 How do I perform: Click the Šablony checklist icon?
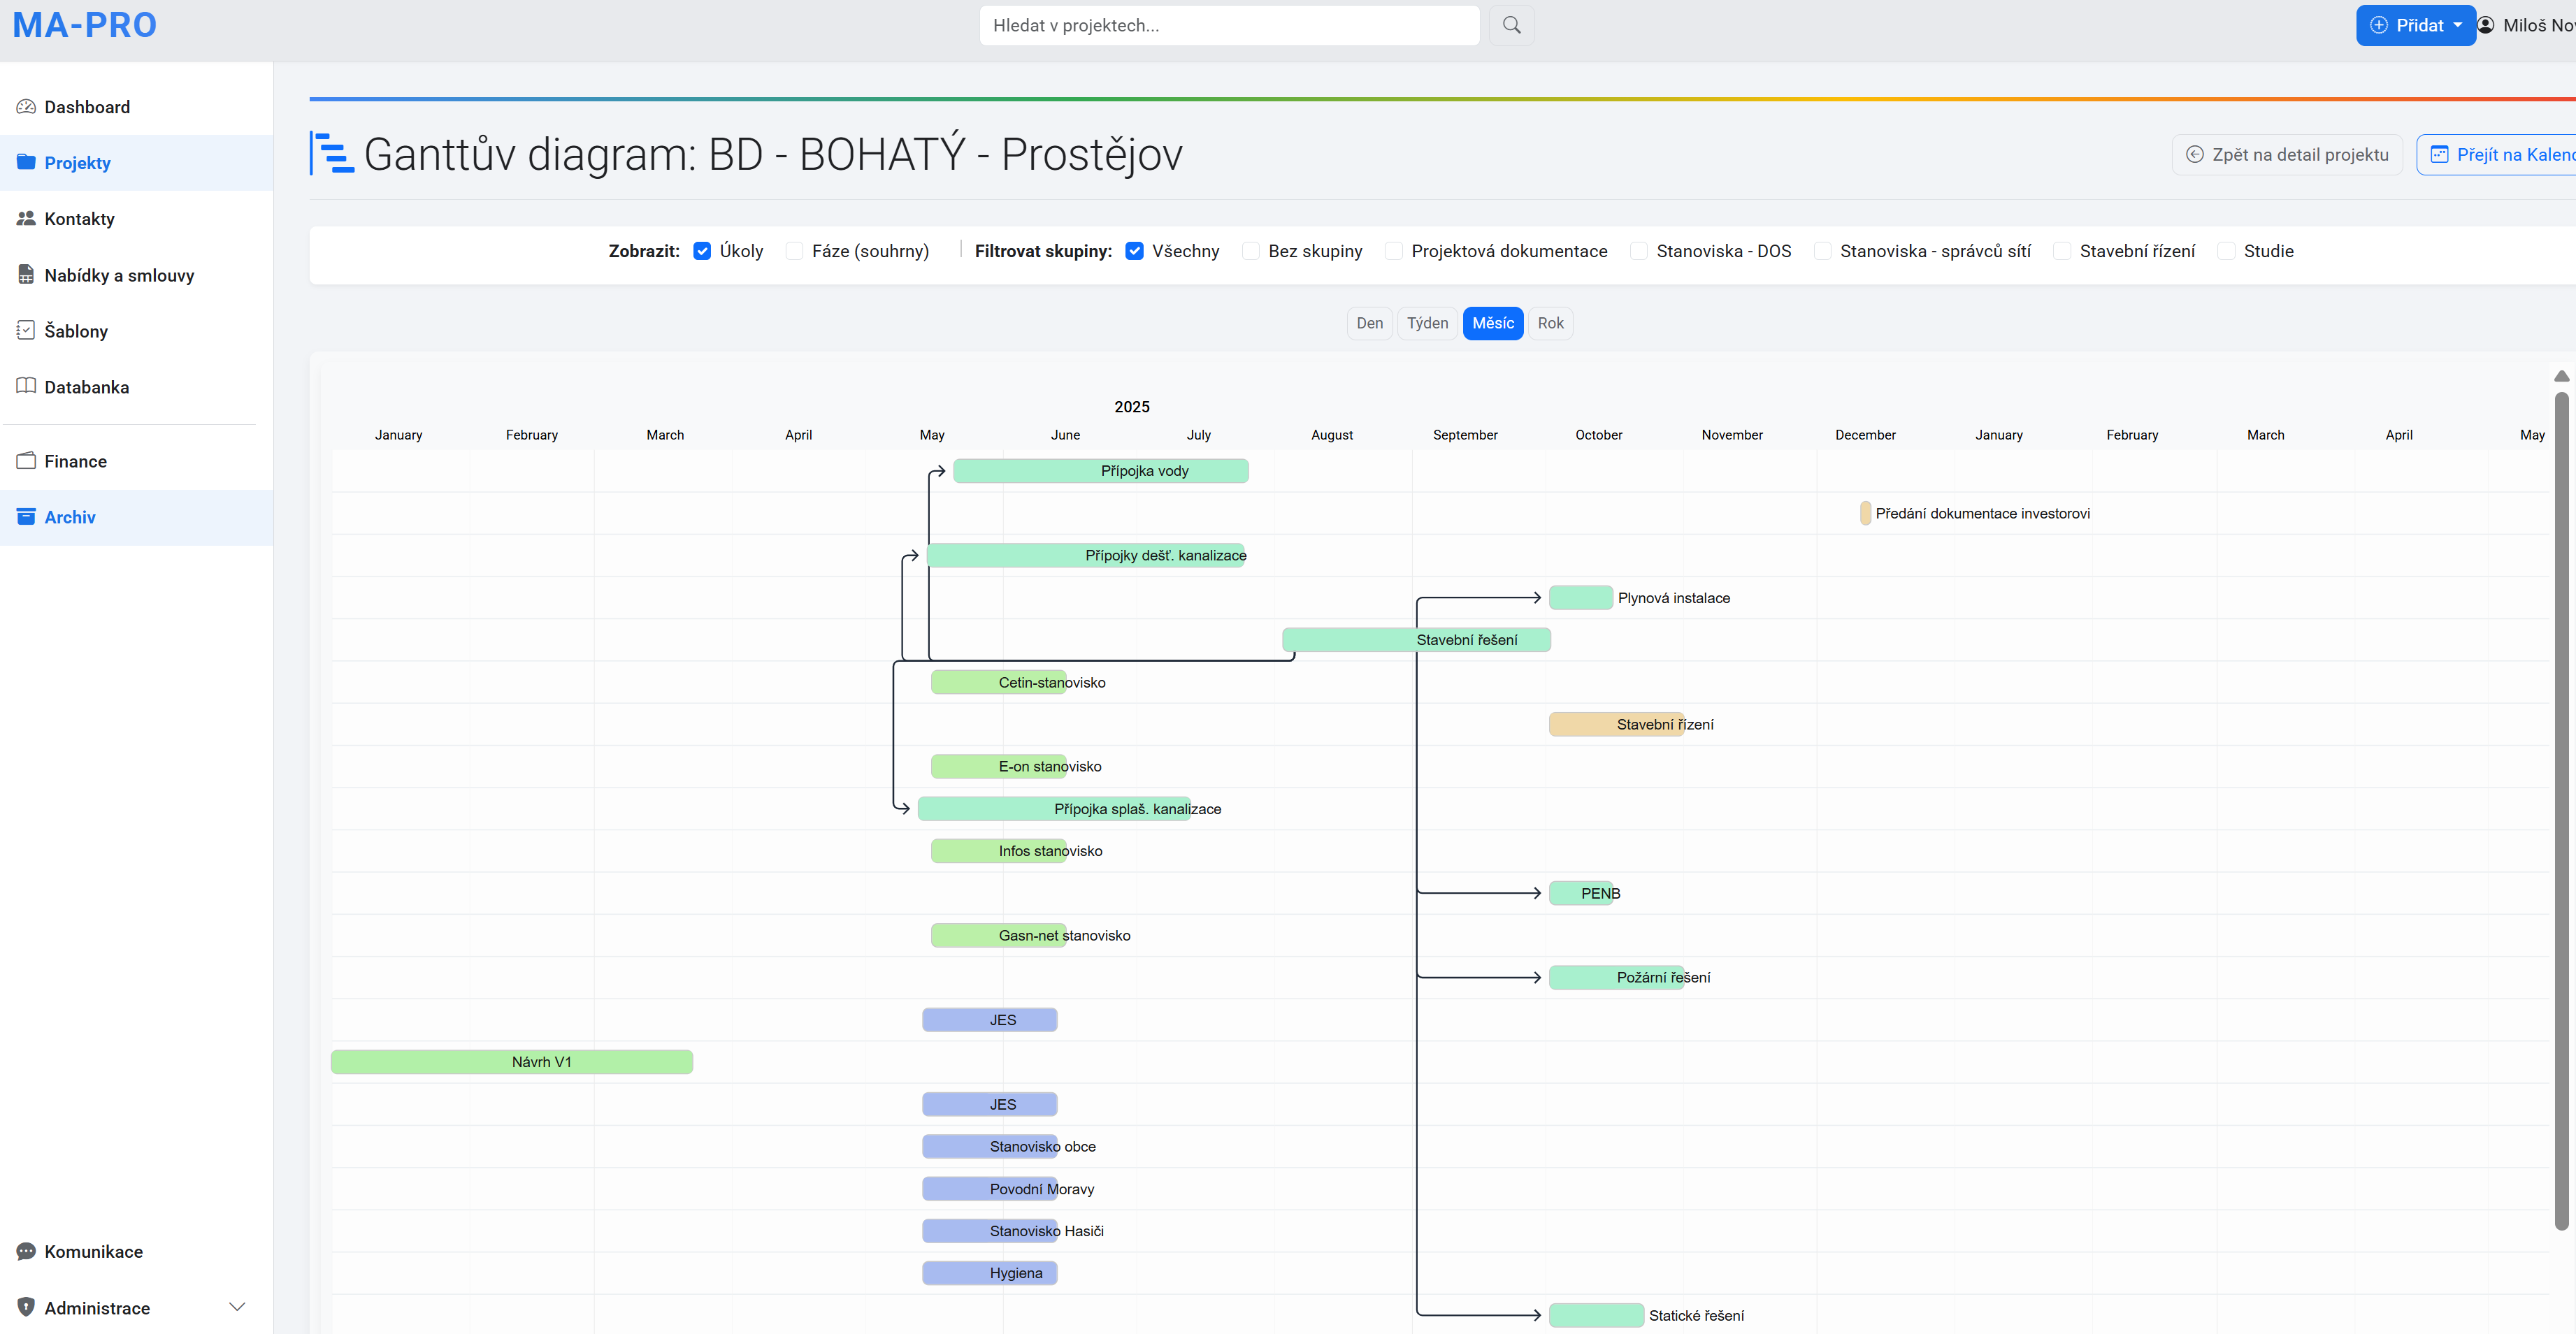pyautogui.click(x=26, y=331)
